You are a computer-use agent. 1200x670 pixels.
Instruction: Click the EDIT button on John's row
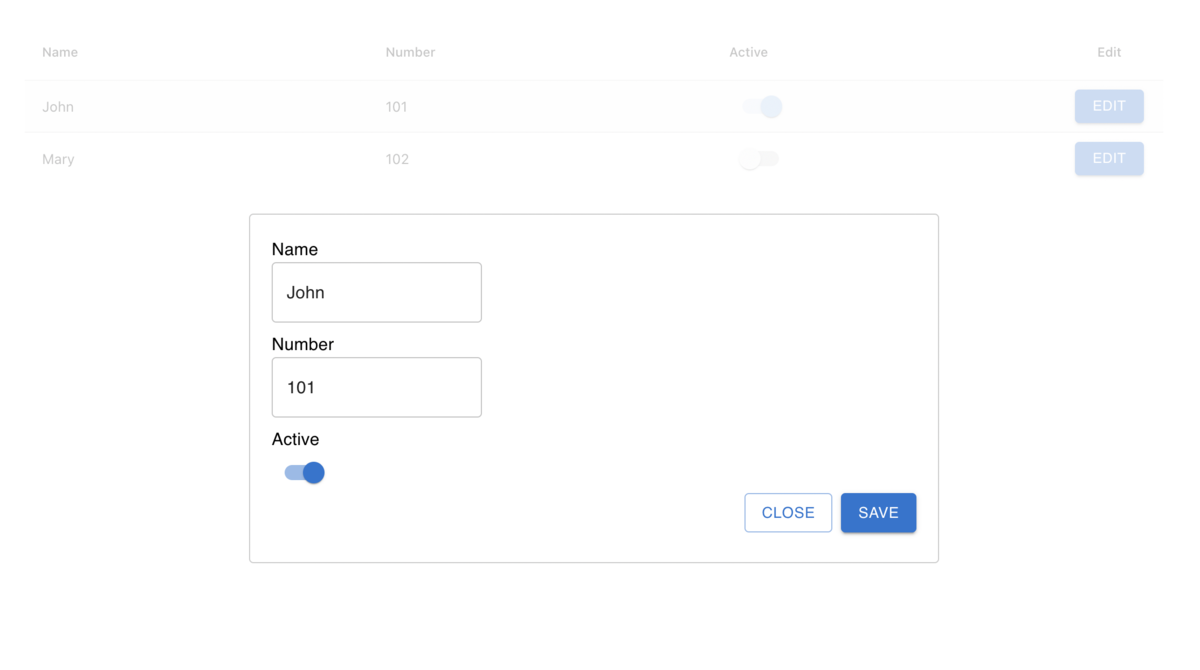[x=1109, y=106]
